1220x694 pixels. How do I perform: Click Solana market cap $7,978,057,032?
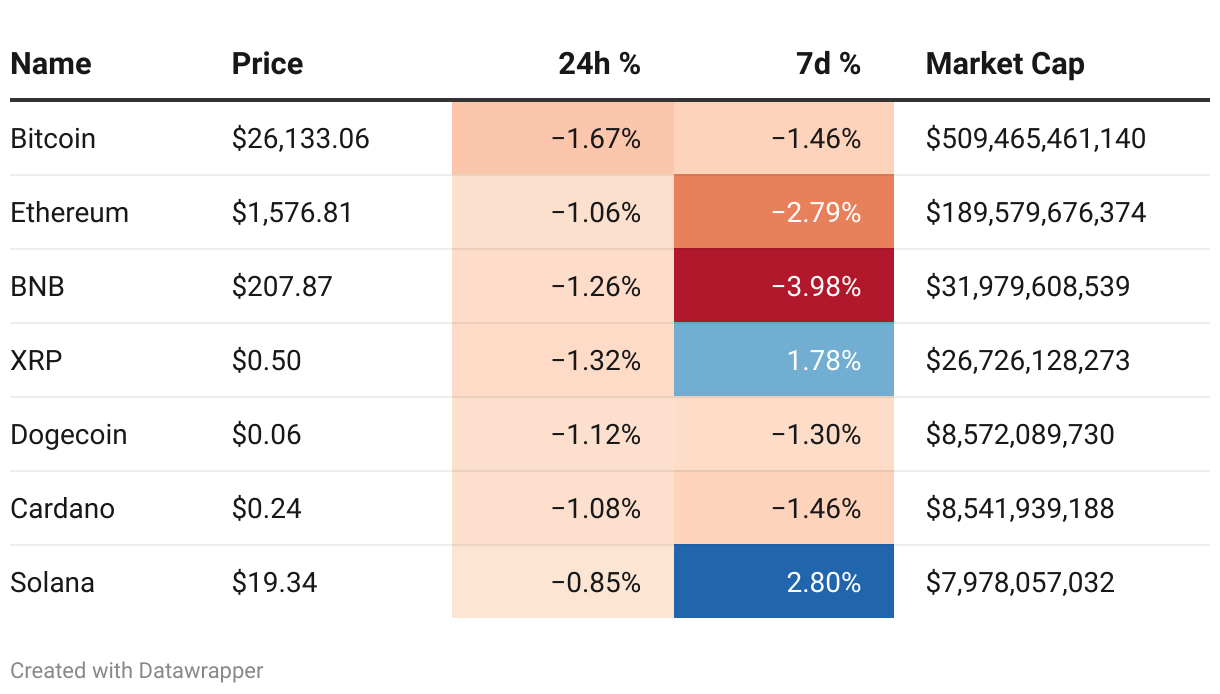1020,582
